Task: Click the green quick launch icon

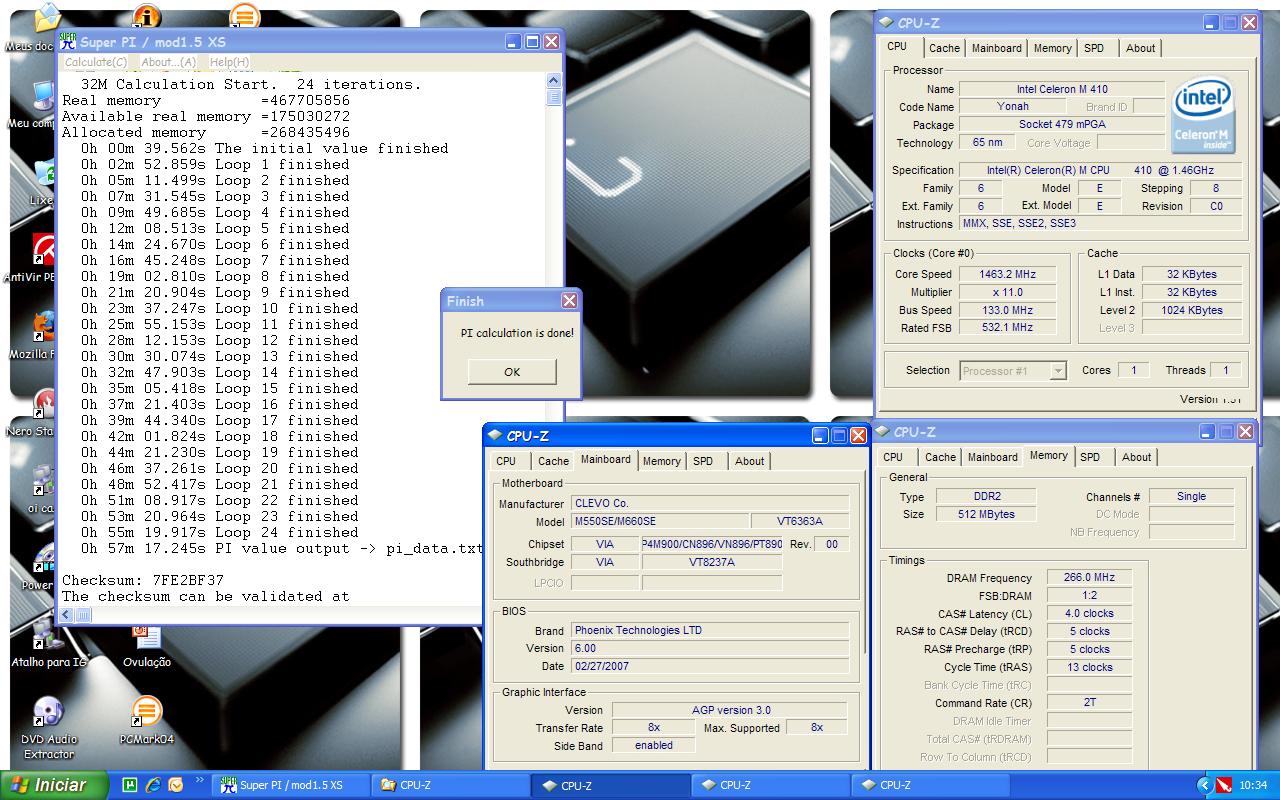Action: (129, 785)
